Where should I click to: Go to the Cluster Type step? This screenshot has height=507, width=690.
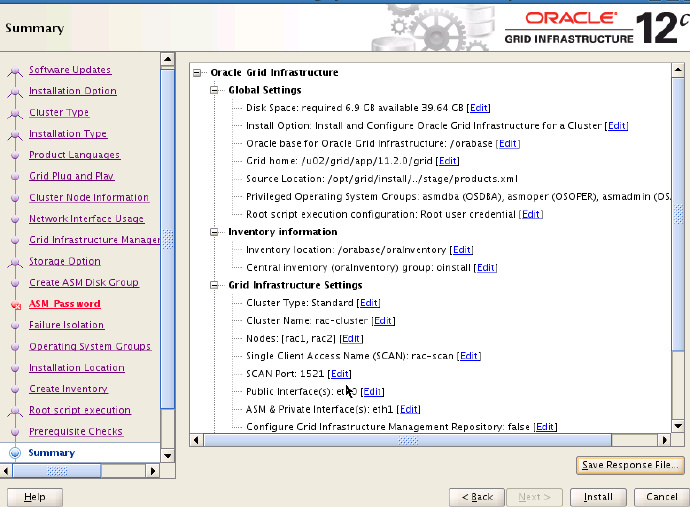tap(59, 112)
